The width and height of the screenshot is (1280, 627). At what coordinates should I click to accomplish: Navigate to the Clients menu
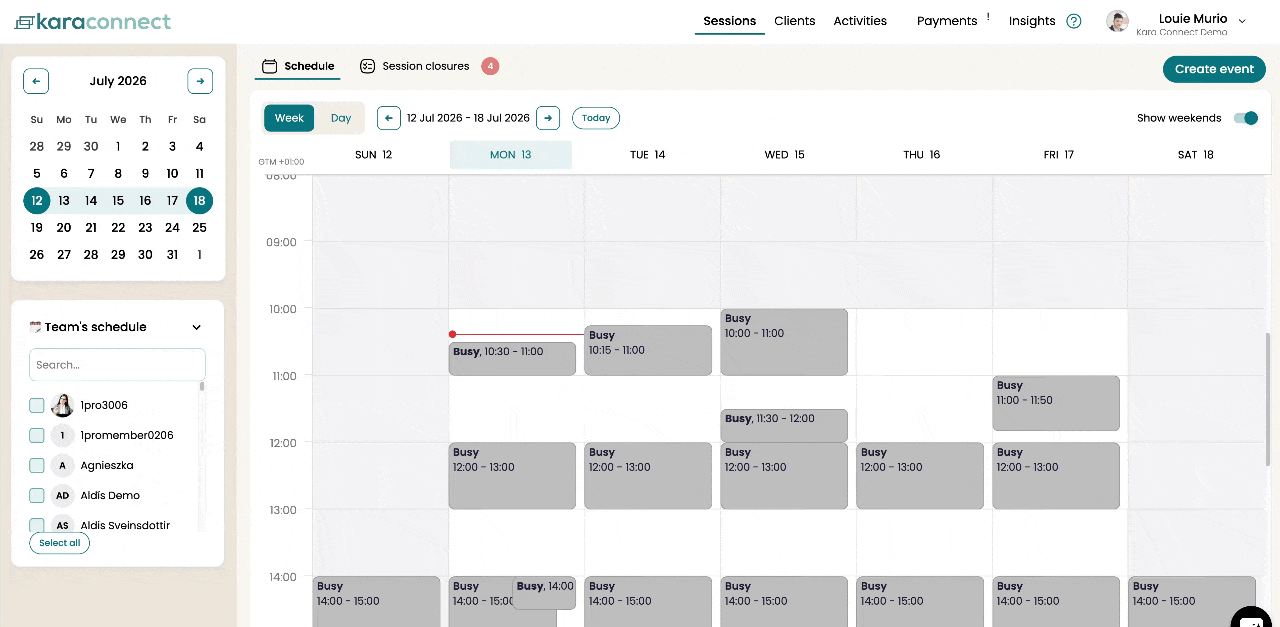[x=795, y=21]
